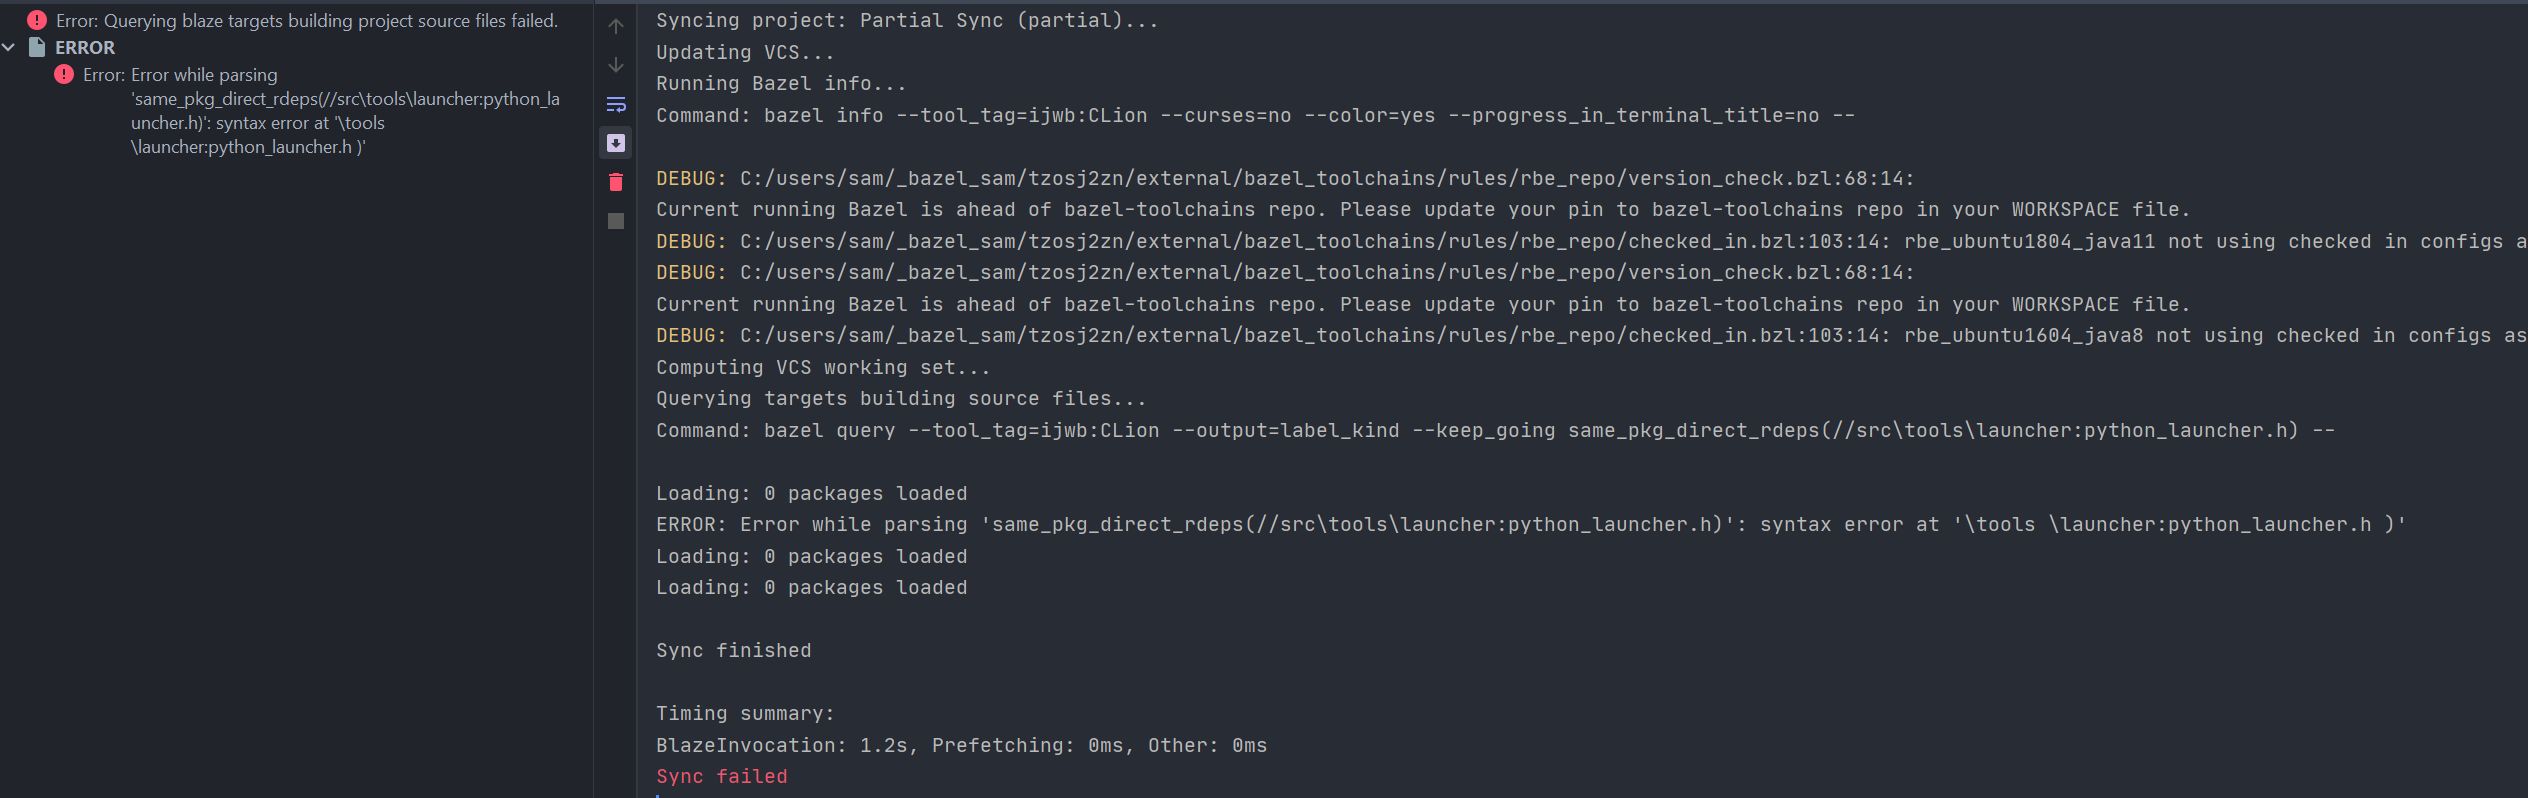Image resolution: width=2528 pixels, height=798 pixels.
Task: Toggle the selected scroll-down button state
Action: tap(615, 142)
